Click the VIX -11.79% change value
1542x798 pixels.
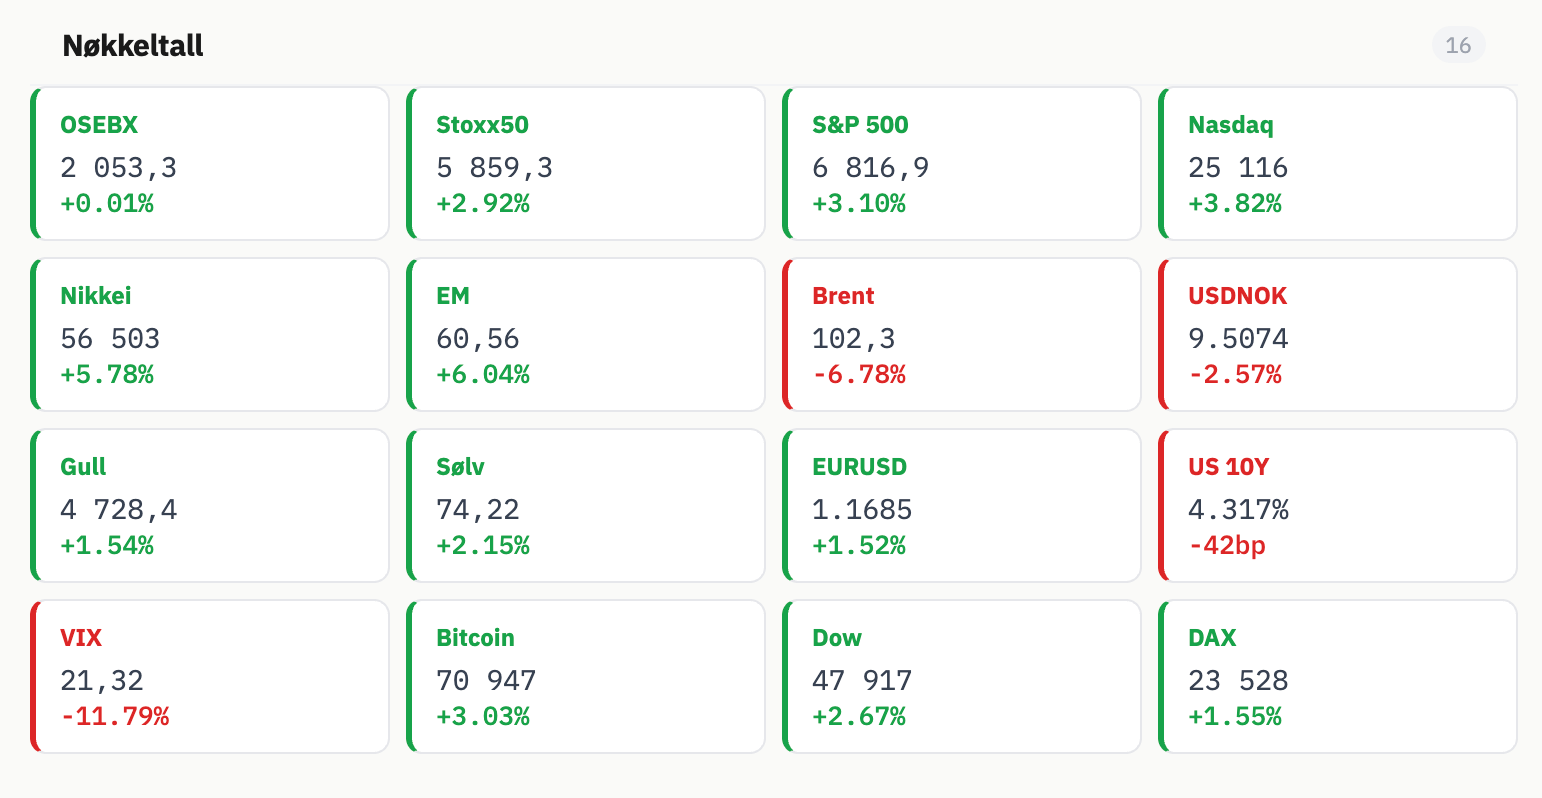(x=115, y=717)
